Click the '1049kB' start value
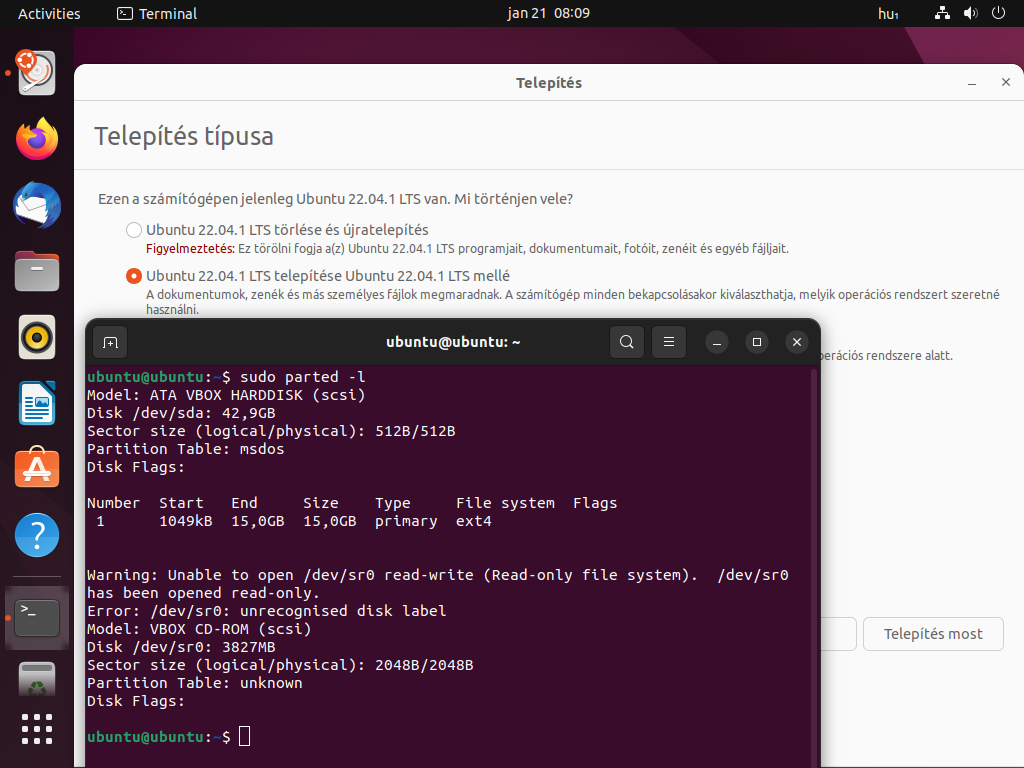 click(x=185, y=521)
